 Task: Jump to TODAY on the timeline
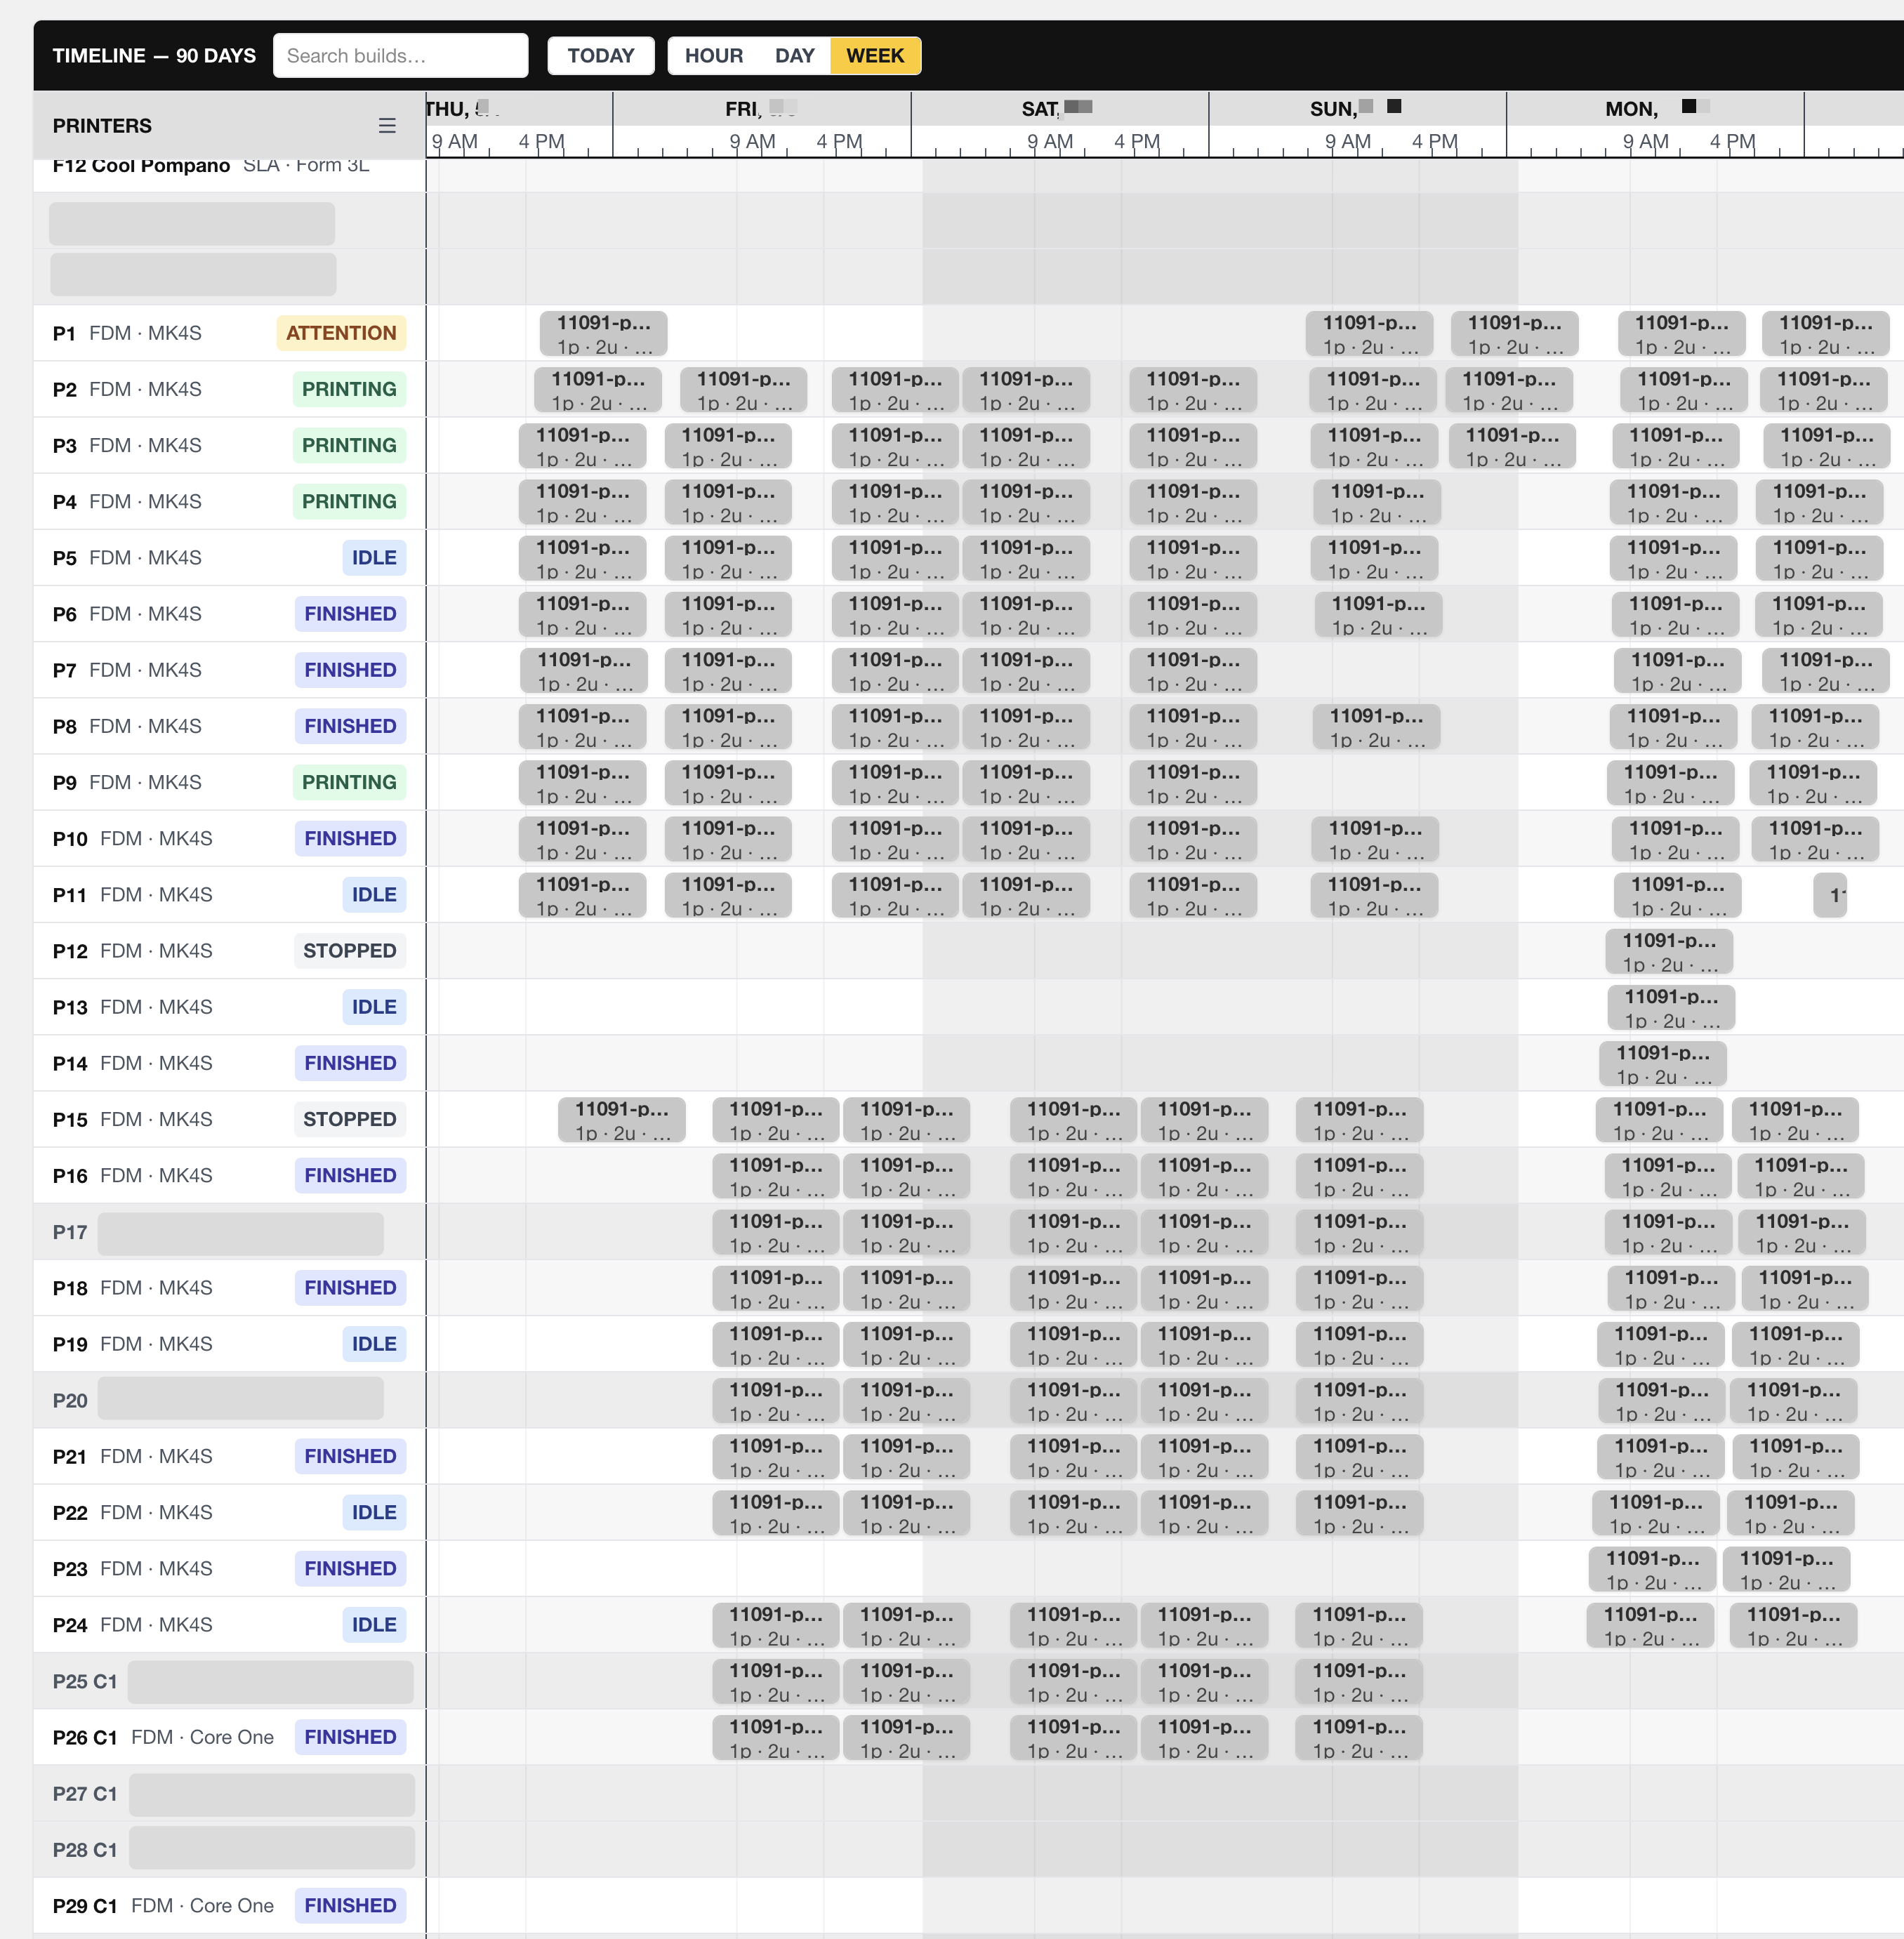pyautogui.click(x=601, y=56)
